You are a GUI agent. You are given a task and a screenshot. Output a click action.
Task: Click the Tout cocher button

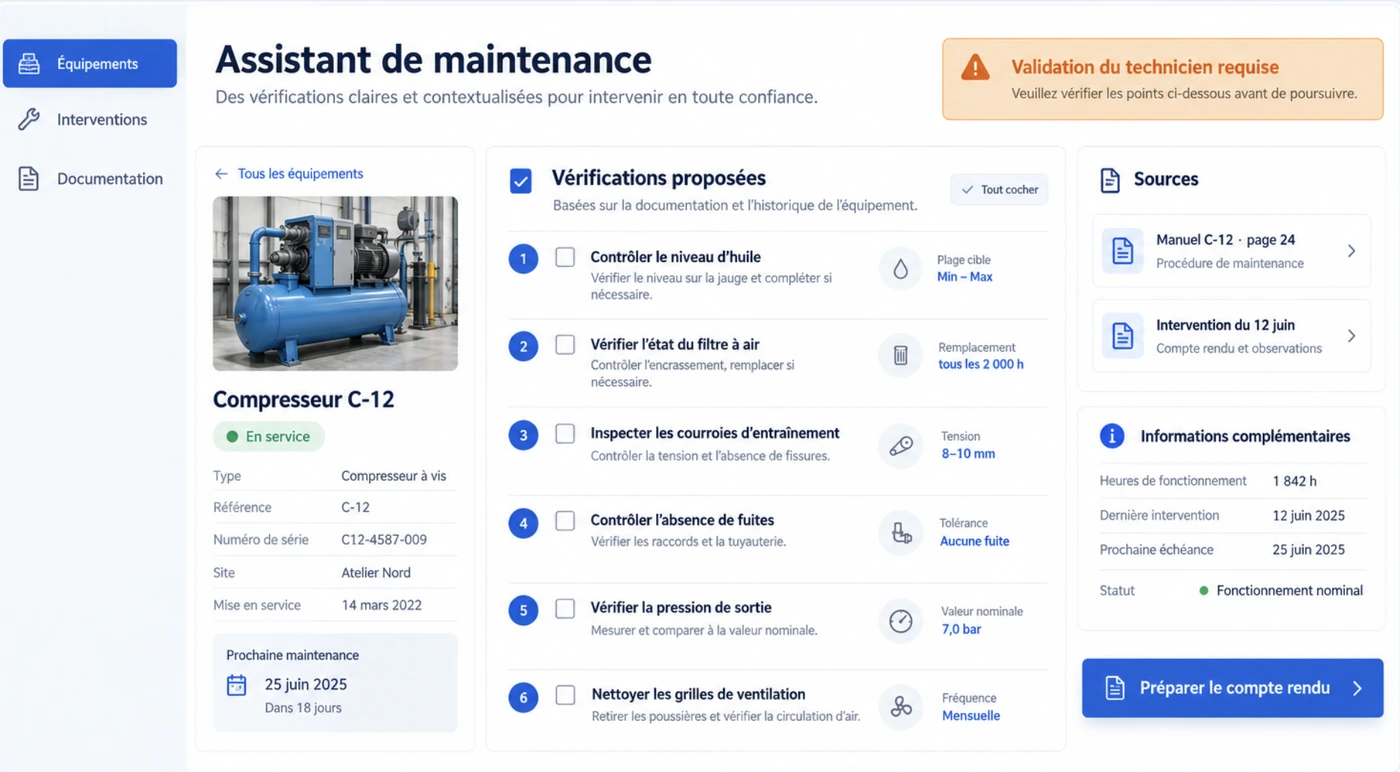tap(999, 189)
